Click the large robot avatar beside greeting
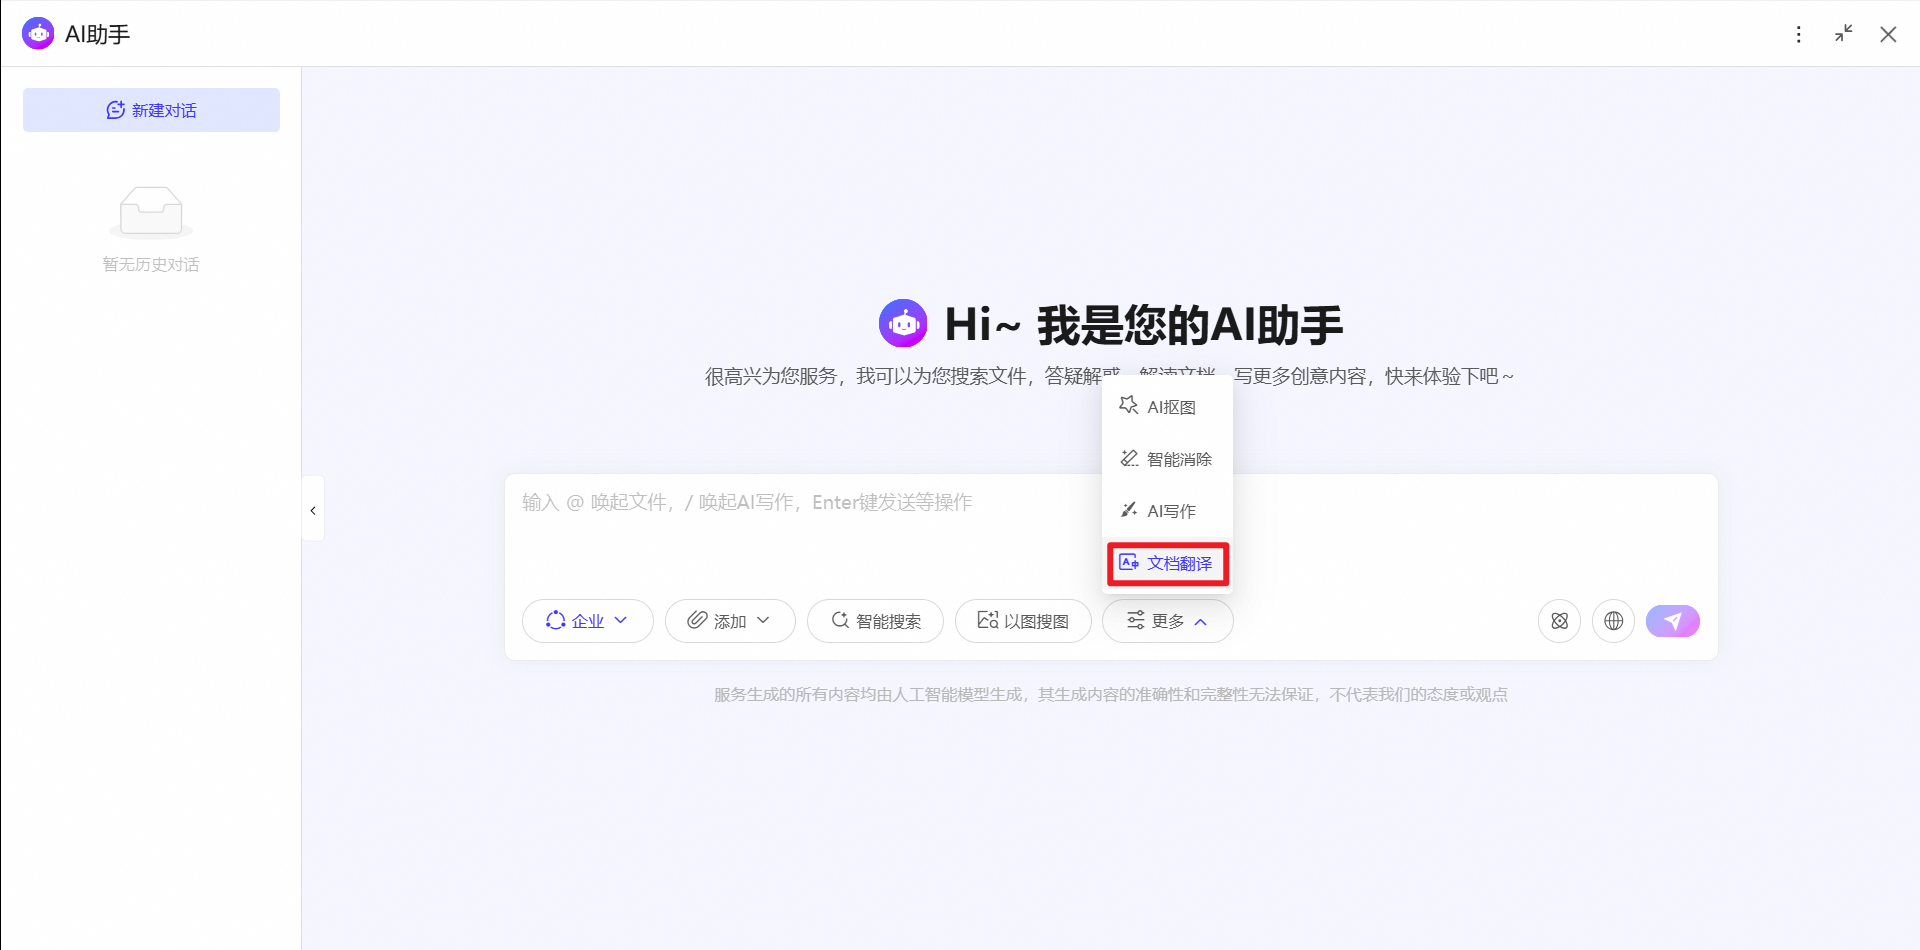The height and width of the screenshot is (950, 1920). (x=903, y=323)
